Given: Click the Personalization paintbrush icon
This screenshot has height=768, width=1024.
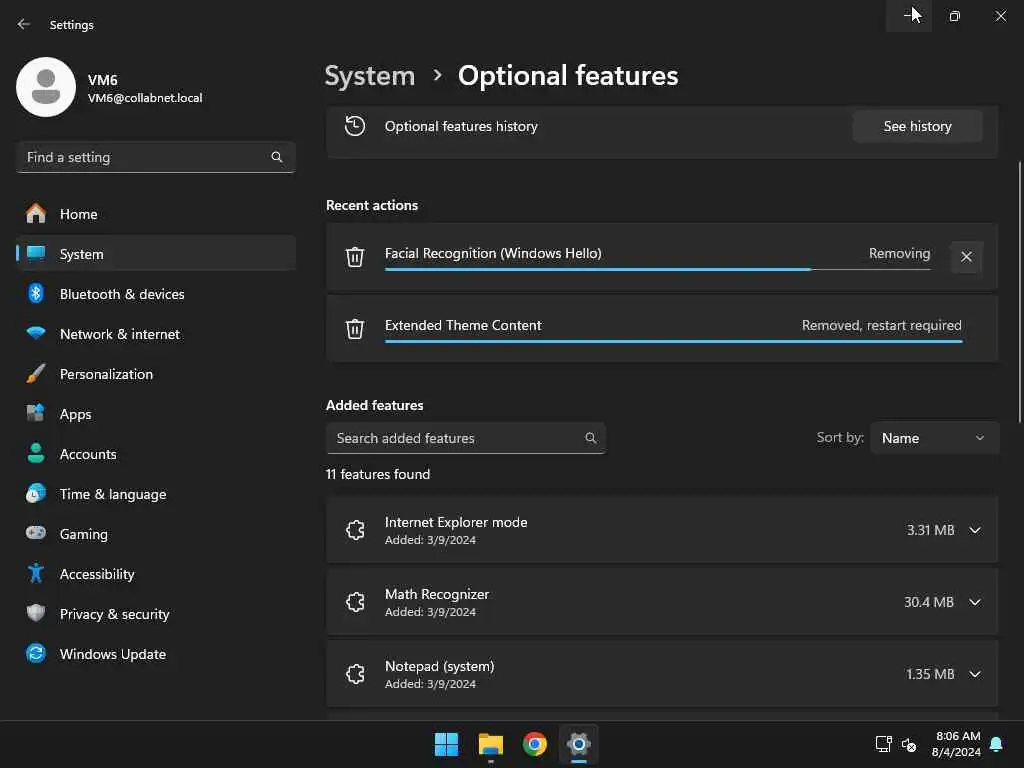Looking at the screenshot, I should [x=36, y=374].
